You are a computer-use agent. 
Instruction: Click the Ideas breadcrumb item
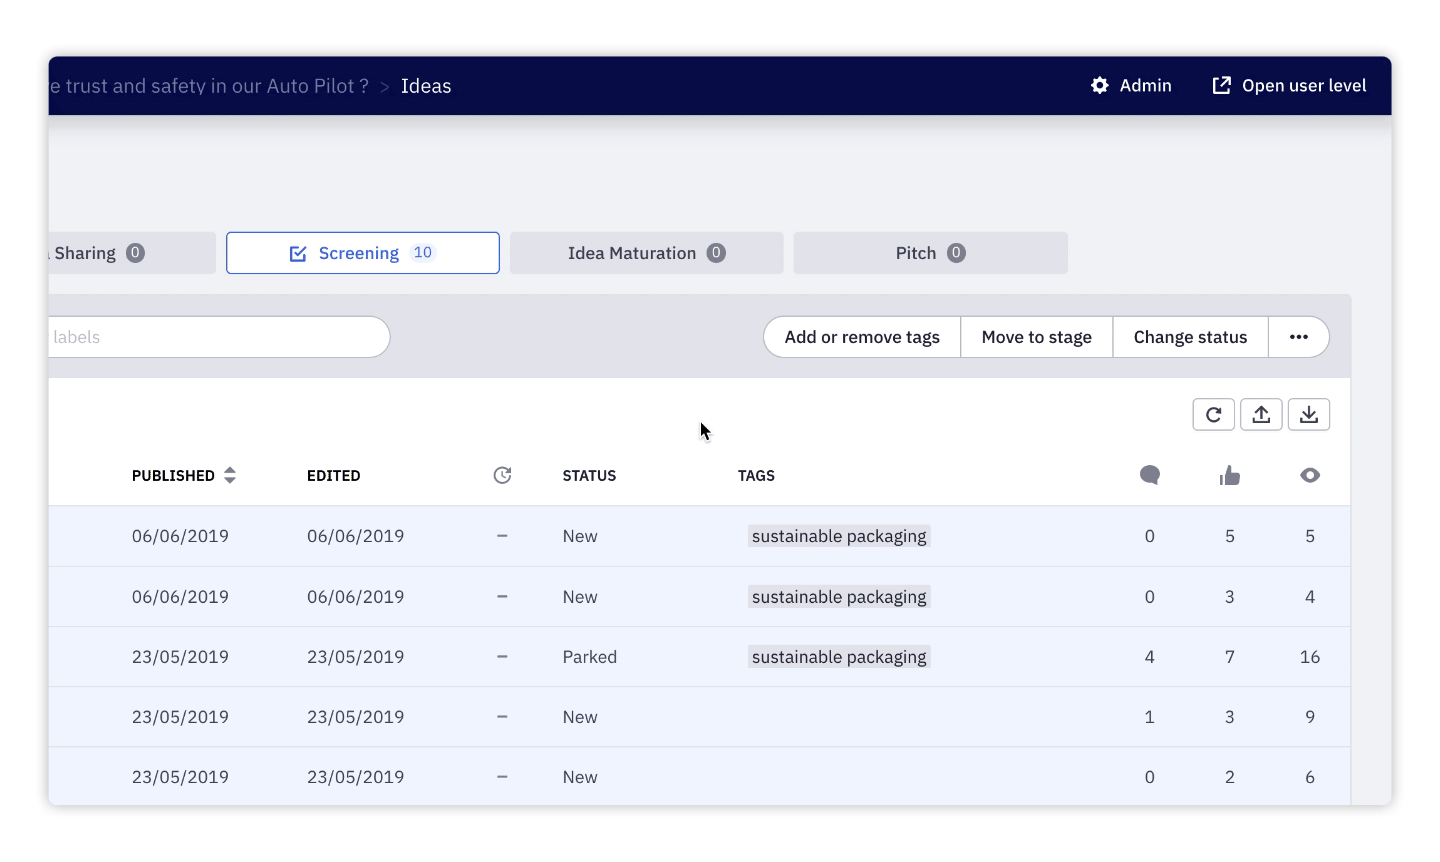(426, 86)
